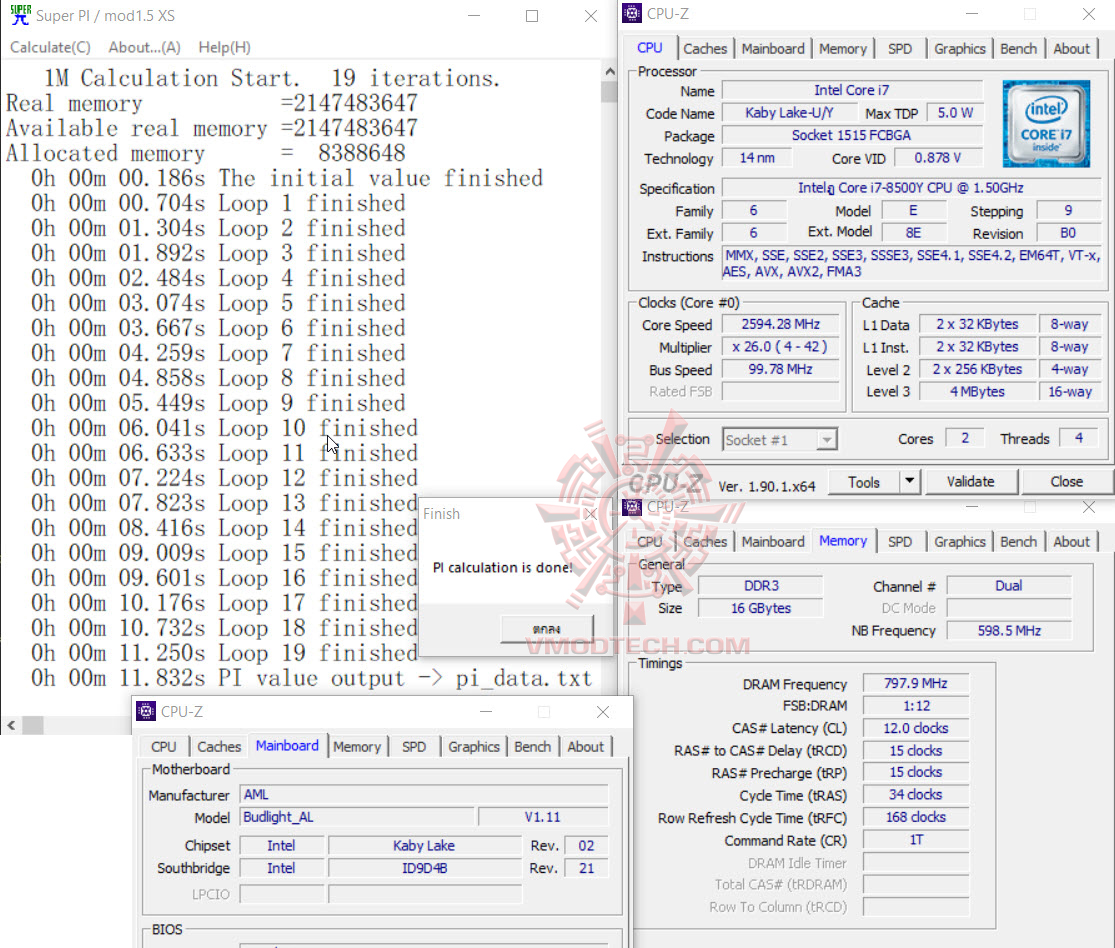Select Caches tab in Mainboard CPU-Z window
The image size is (1115, 948).
coord(219,747)
